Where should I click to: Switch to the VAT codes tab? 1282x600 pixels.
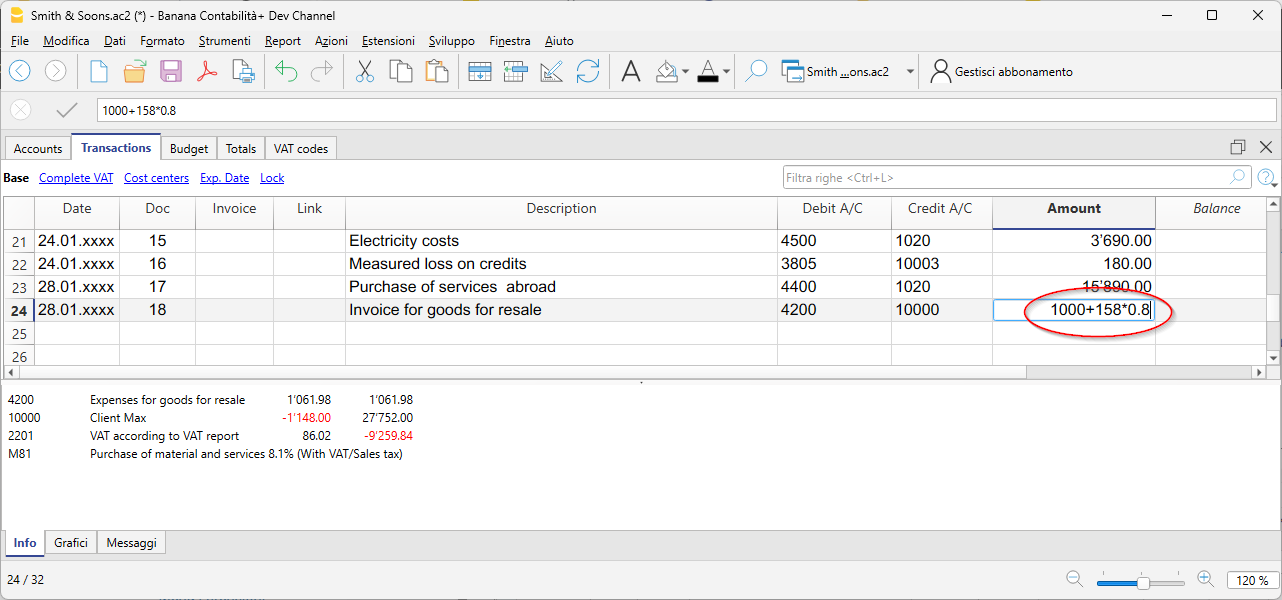click(301, 148)
